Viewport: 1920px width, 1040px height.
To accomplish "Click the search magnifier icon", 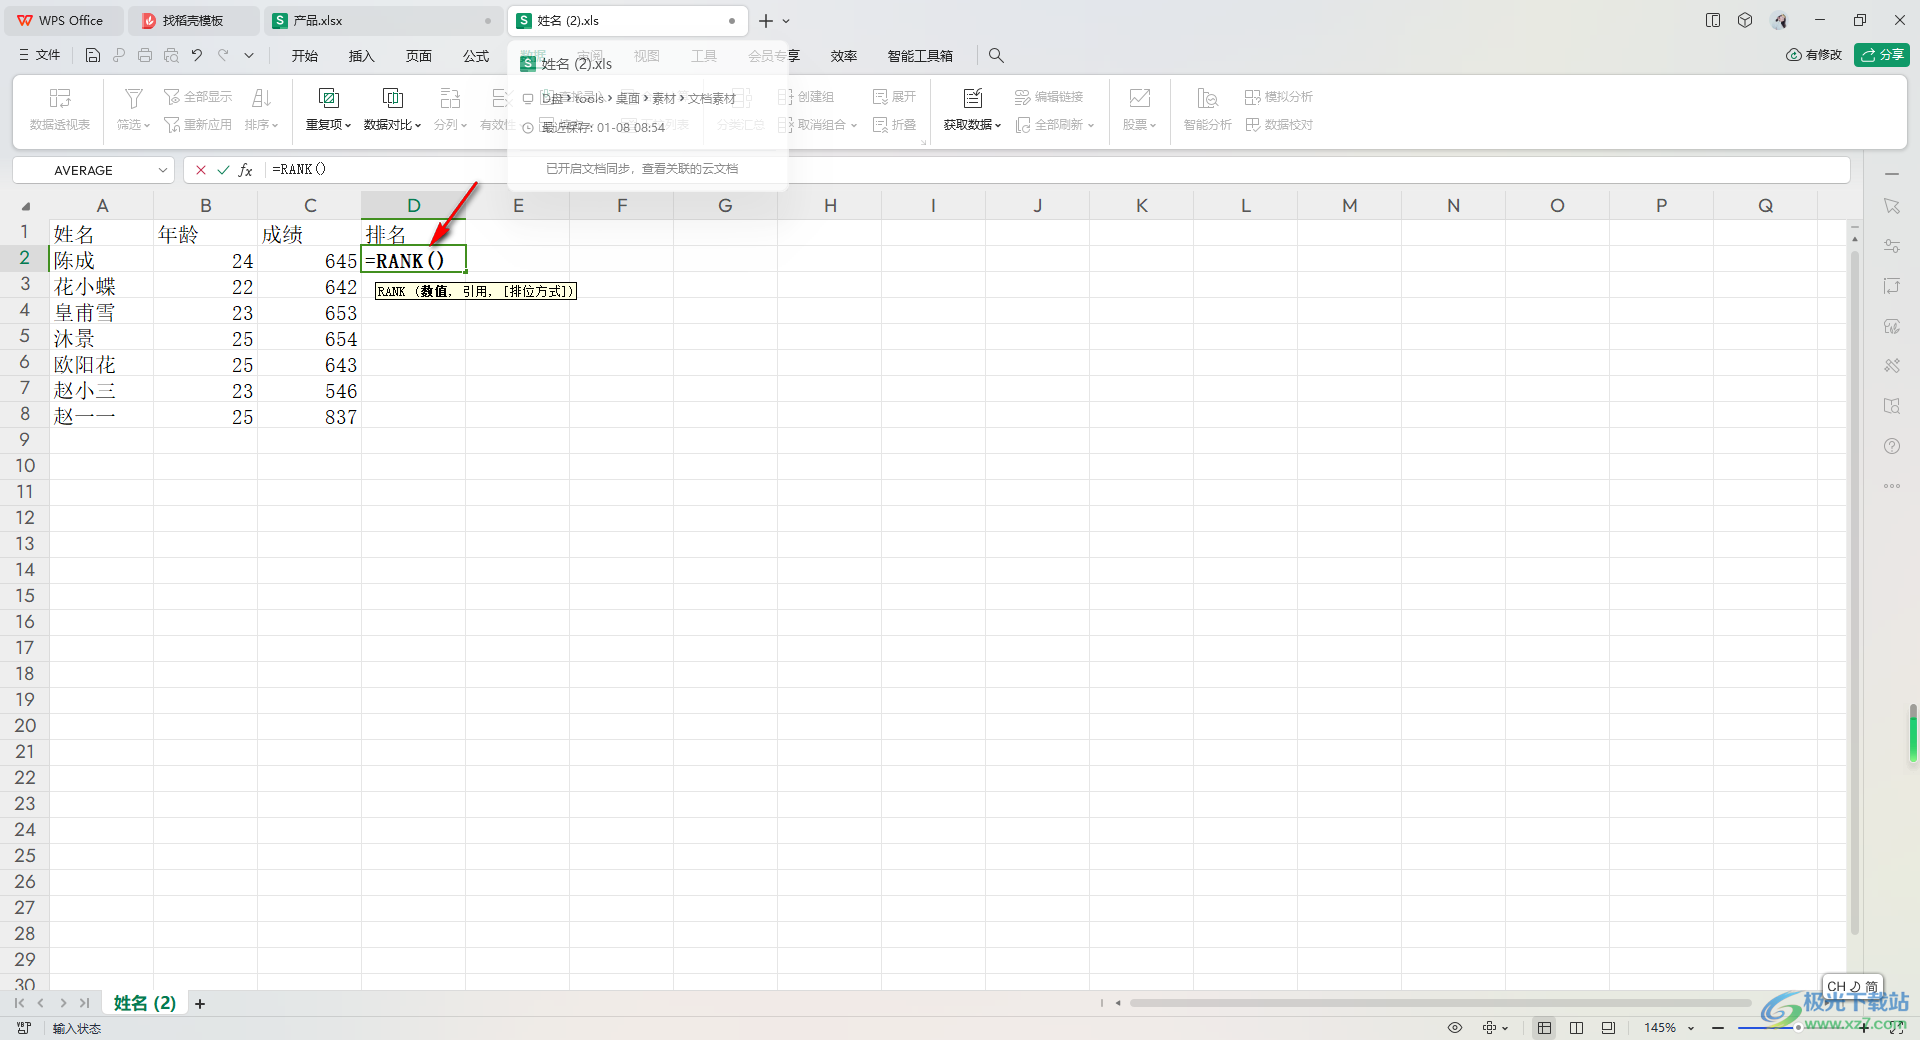I will click(996, 56).
